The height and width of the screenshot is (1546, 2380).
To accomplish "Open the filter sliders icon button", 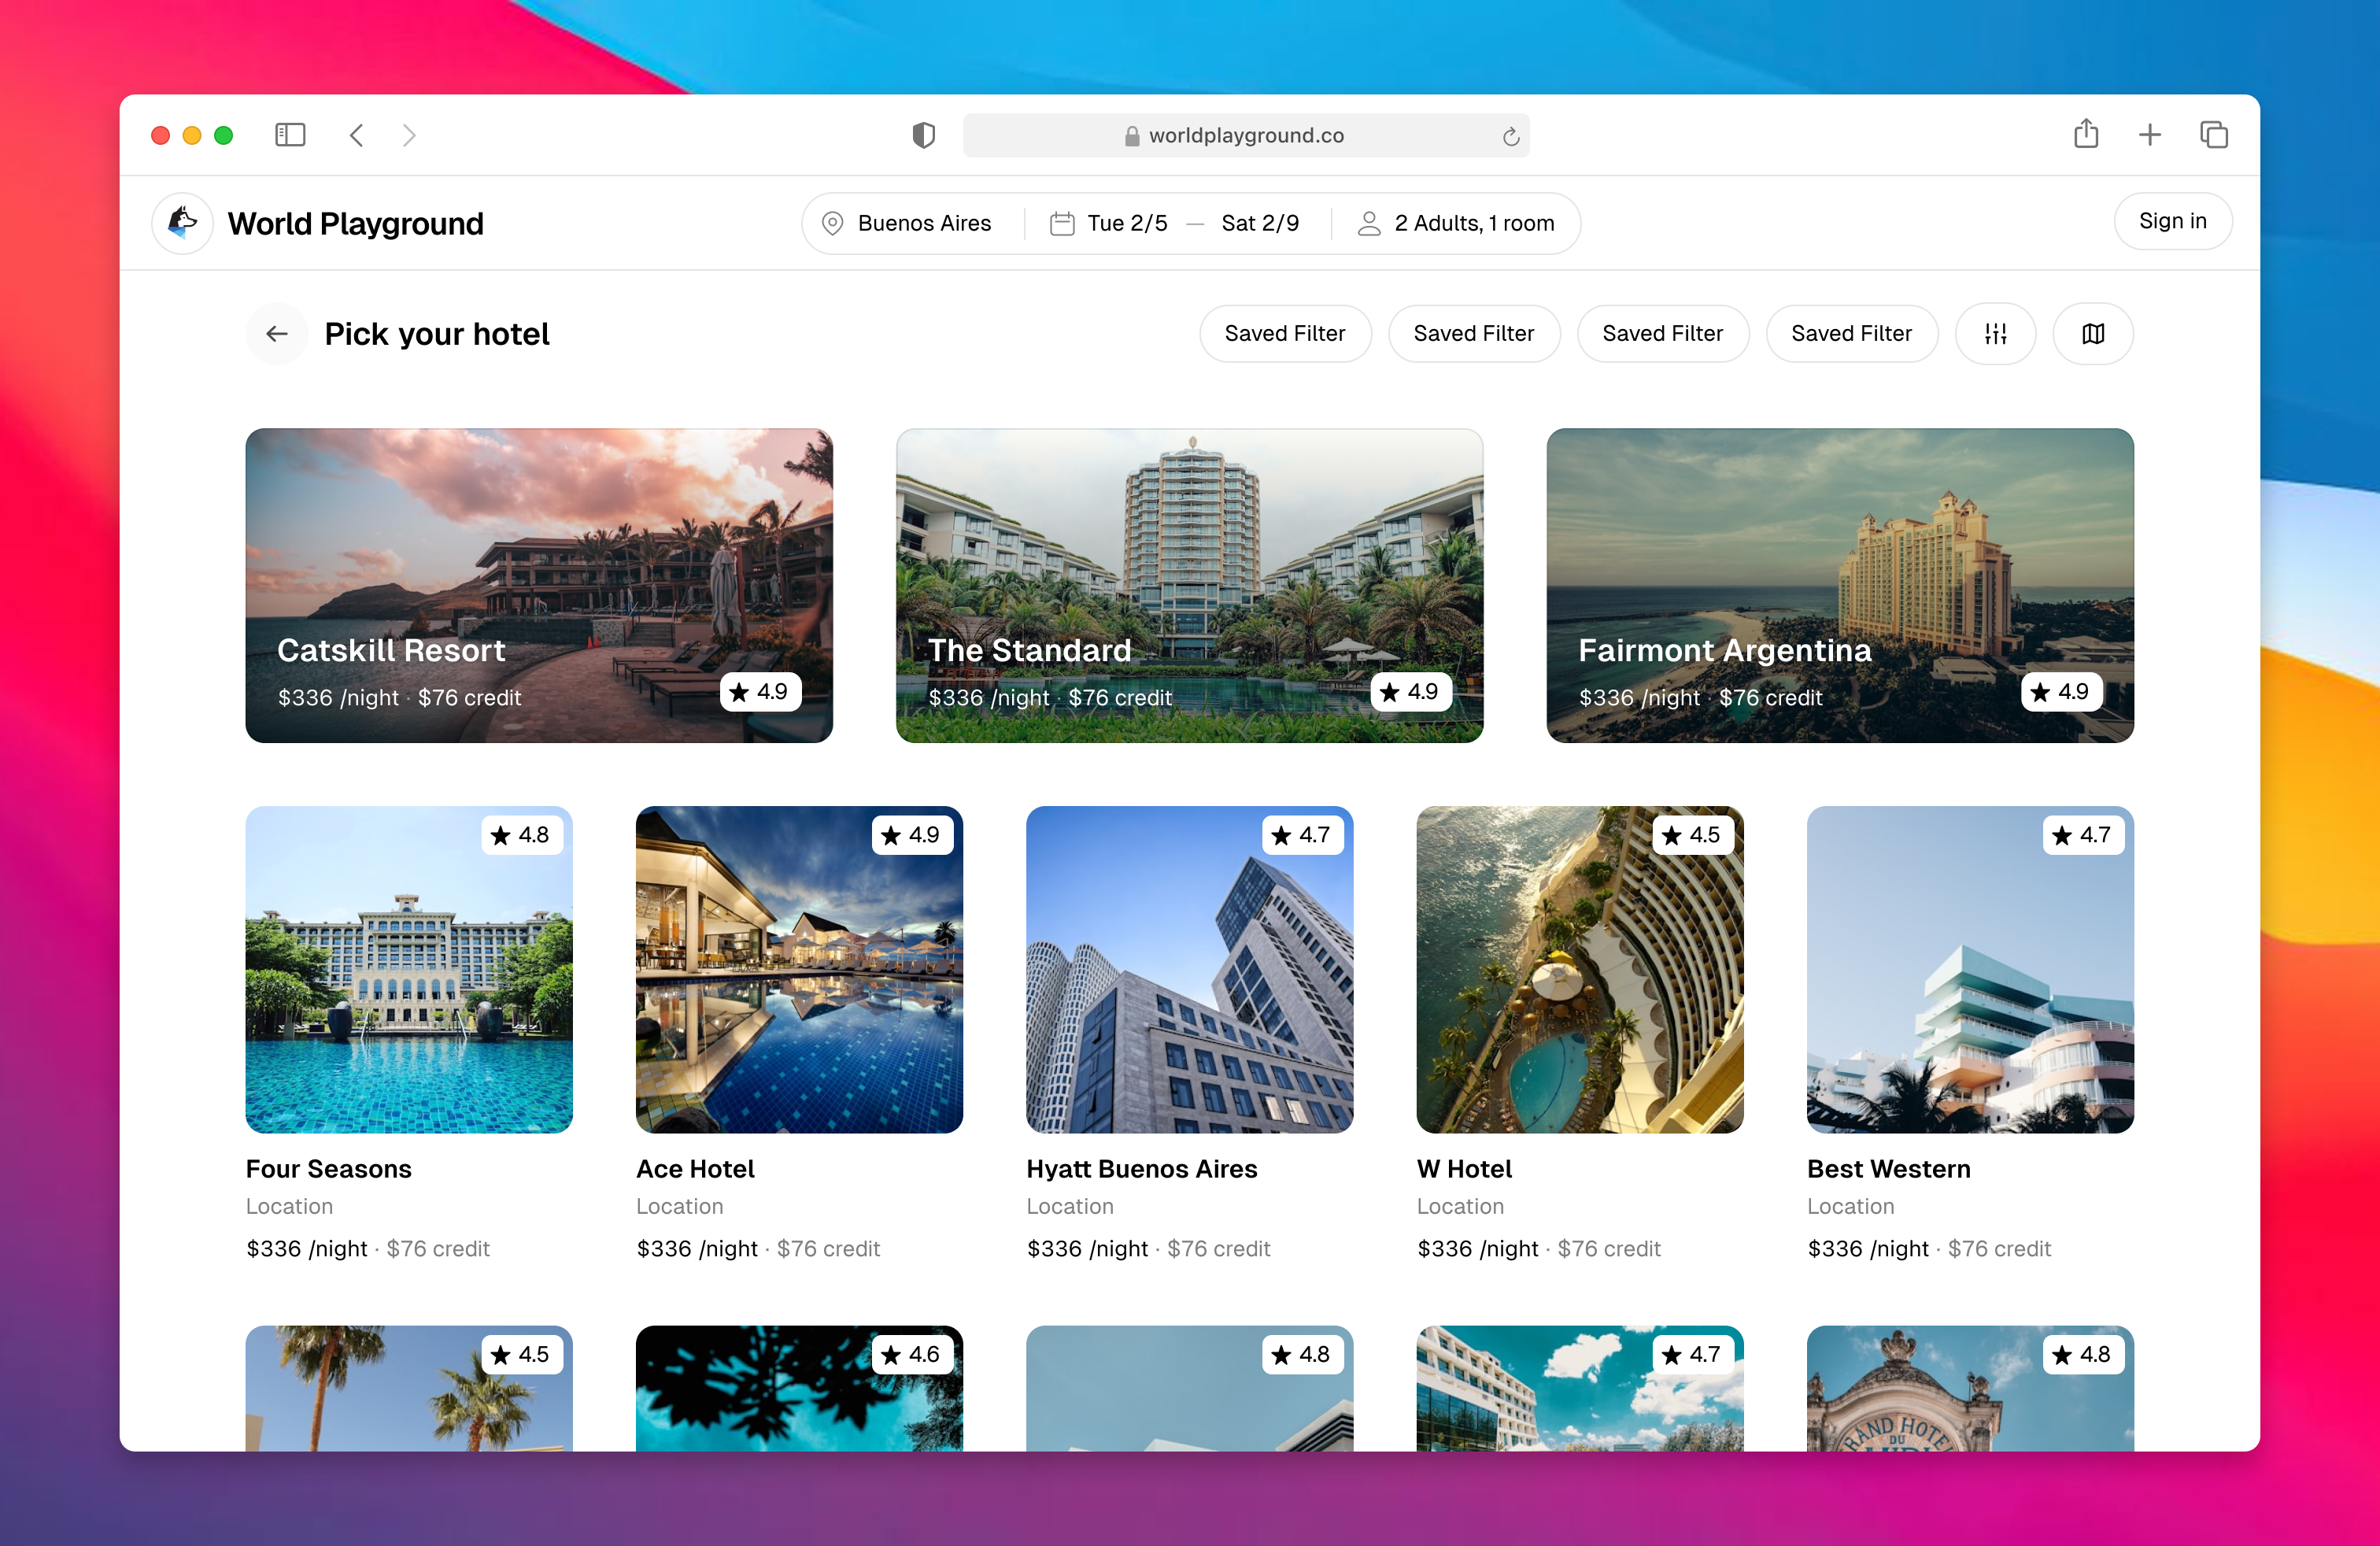I will click(1995, 333).
